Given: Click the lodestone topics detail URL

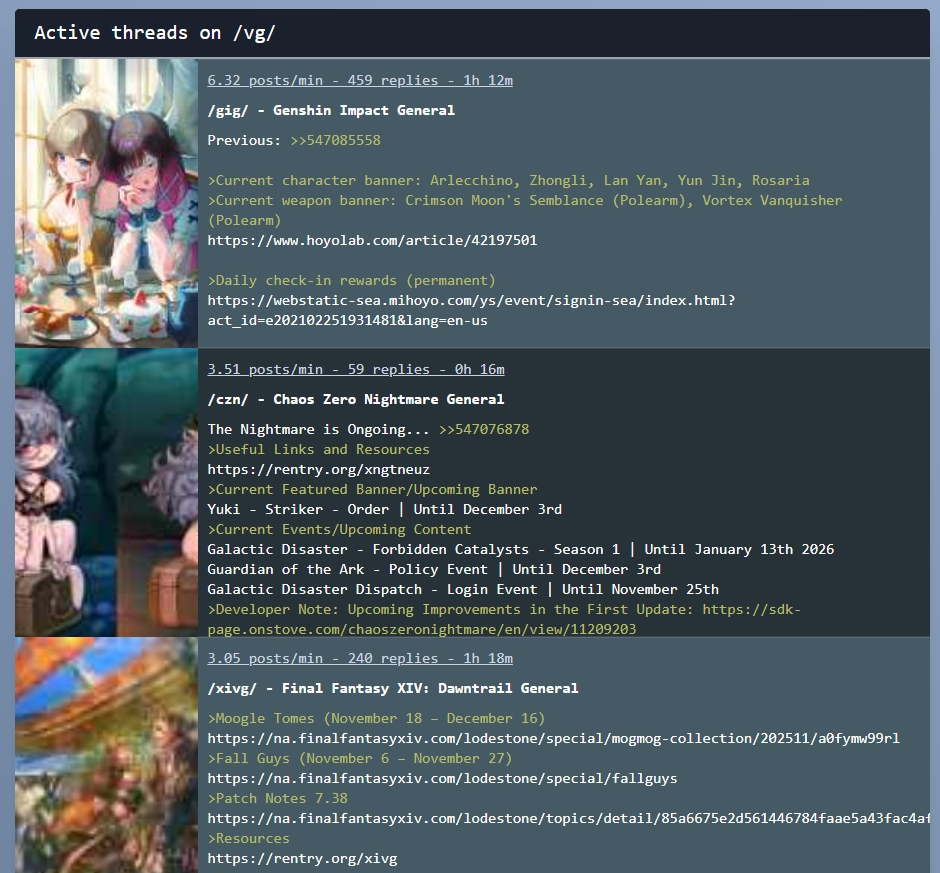Looking at the screenshot, I should pyautogui.click(x=568, y=818).
